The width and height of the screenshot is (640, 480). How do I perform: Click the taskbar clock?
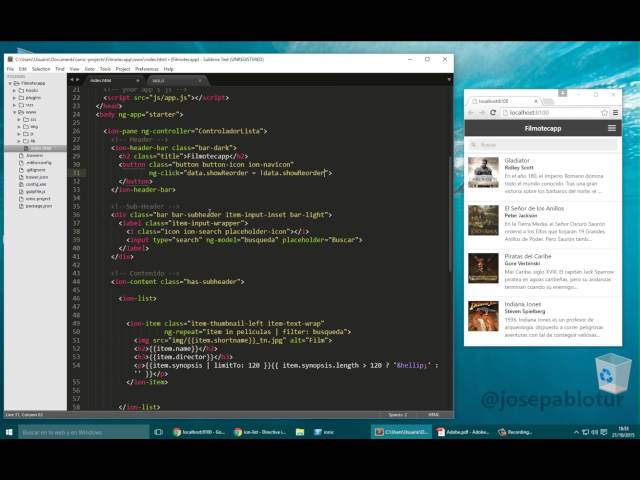pos(623,432)
